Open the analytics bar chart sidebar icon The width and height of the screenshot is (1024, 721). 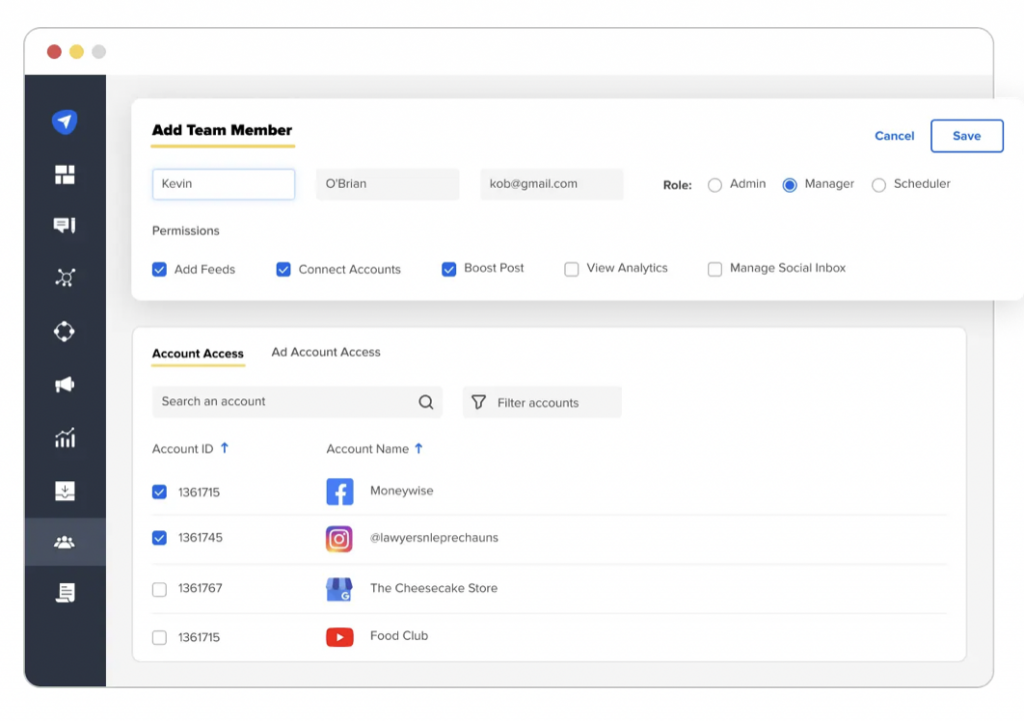coord(65,438)
